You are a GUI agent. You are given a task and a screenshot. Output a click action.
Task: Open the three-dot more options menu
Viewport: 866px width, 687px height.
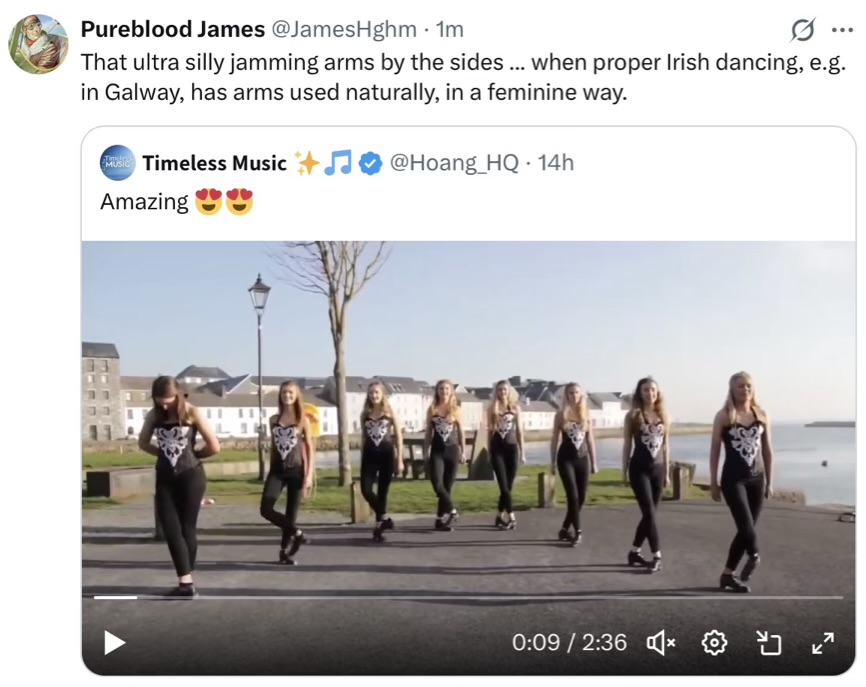click(x=840, y=29)
